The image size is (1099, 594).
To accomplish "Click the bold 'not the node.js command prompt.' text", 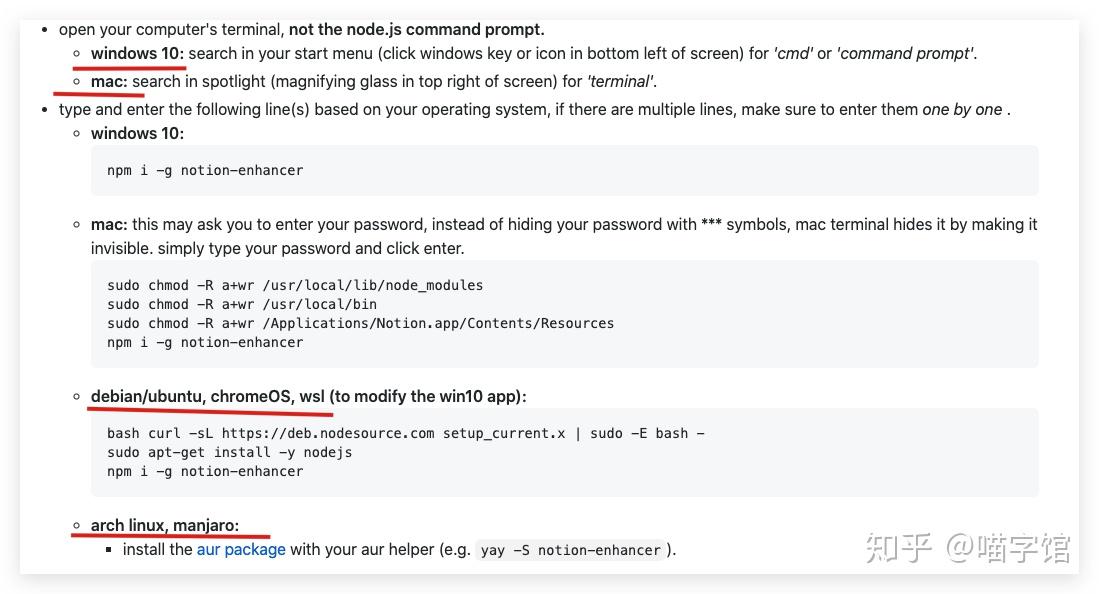I will coord(416,29).
